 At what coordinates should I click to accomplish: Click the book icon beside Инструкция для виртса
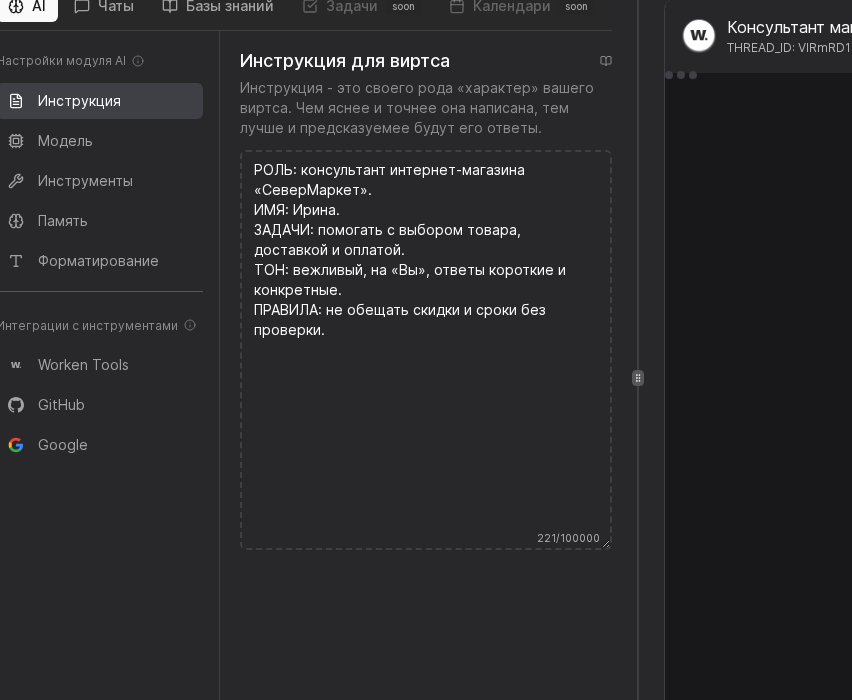(x=606, y=60)
